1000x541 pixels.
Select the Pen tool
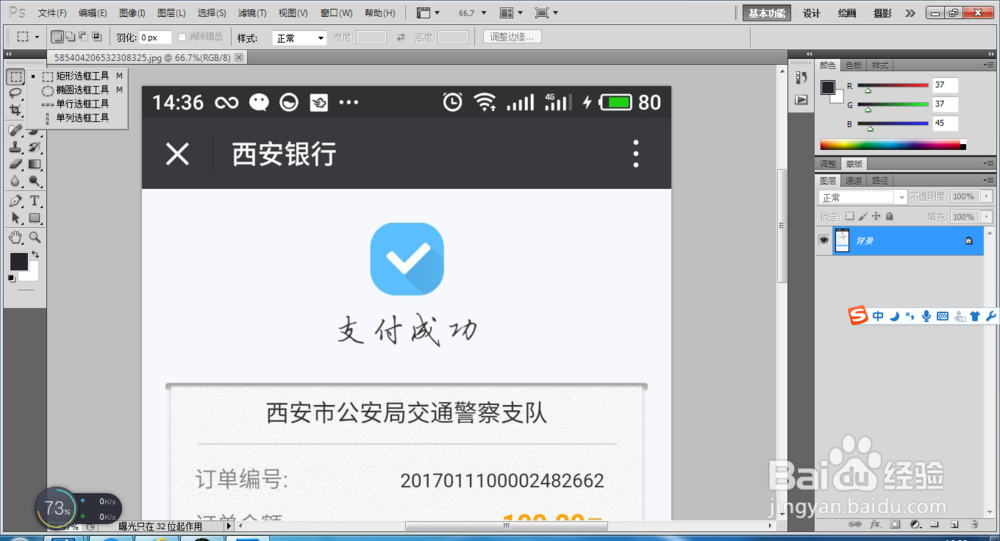[x=16, y=201]
